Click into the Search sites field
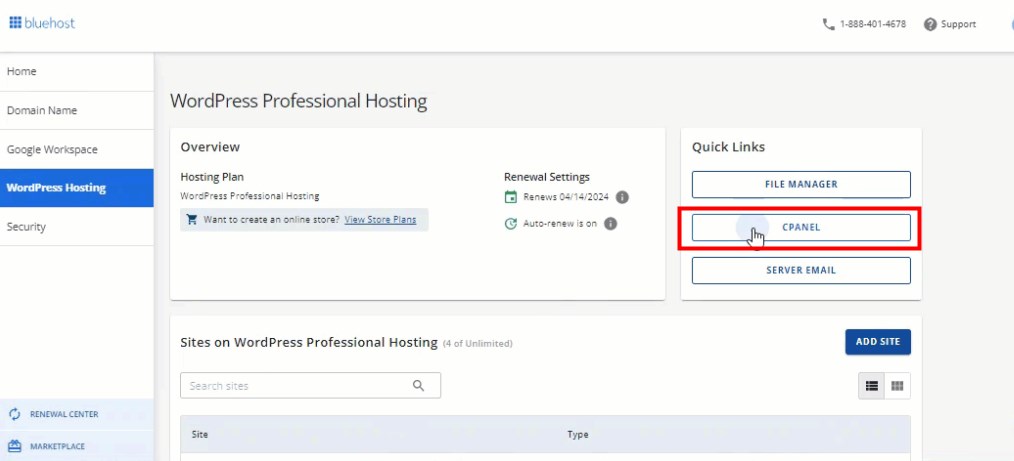The width and height of the screenshot is (1014, 461). click(295, 386)
